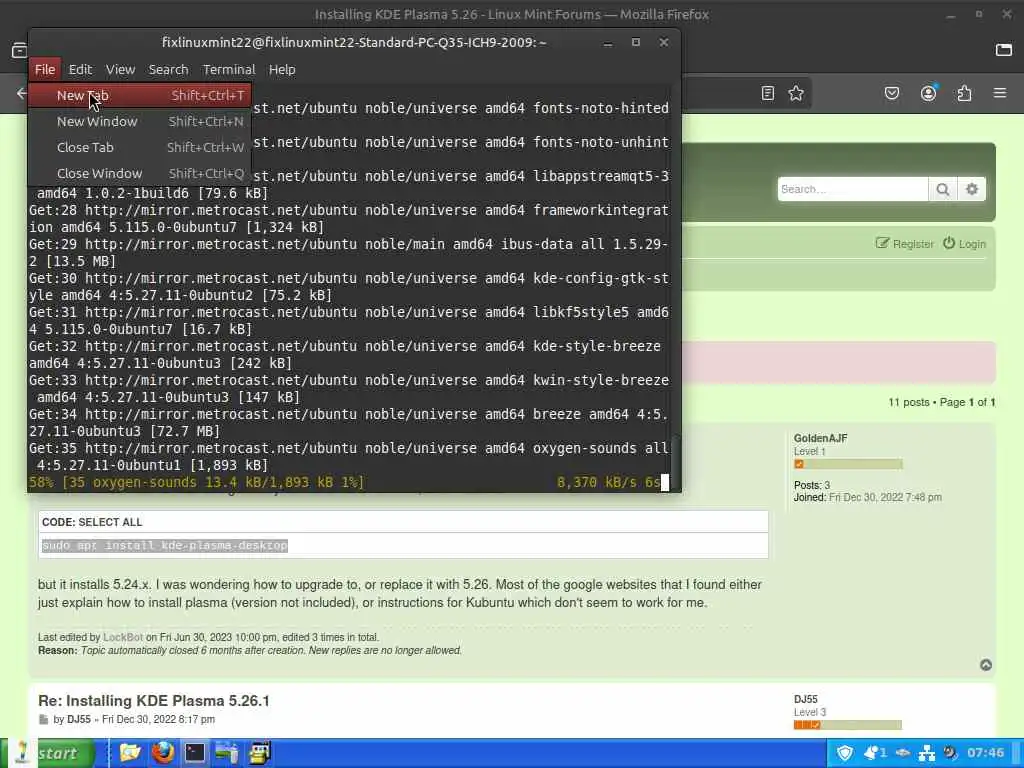Screen dimensions: 1024x768
Task: Open LockBot user link
Action: click(x=123, y=637)
